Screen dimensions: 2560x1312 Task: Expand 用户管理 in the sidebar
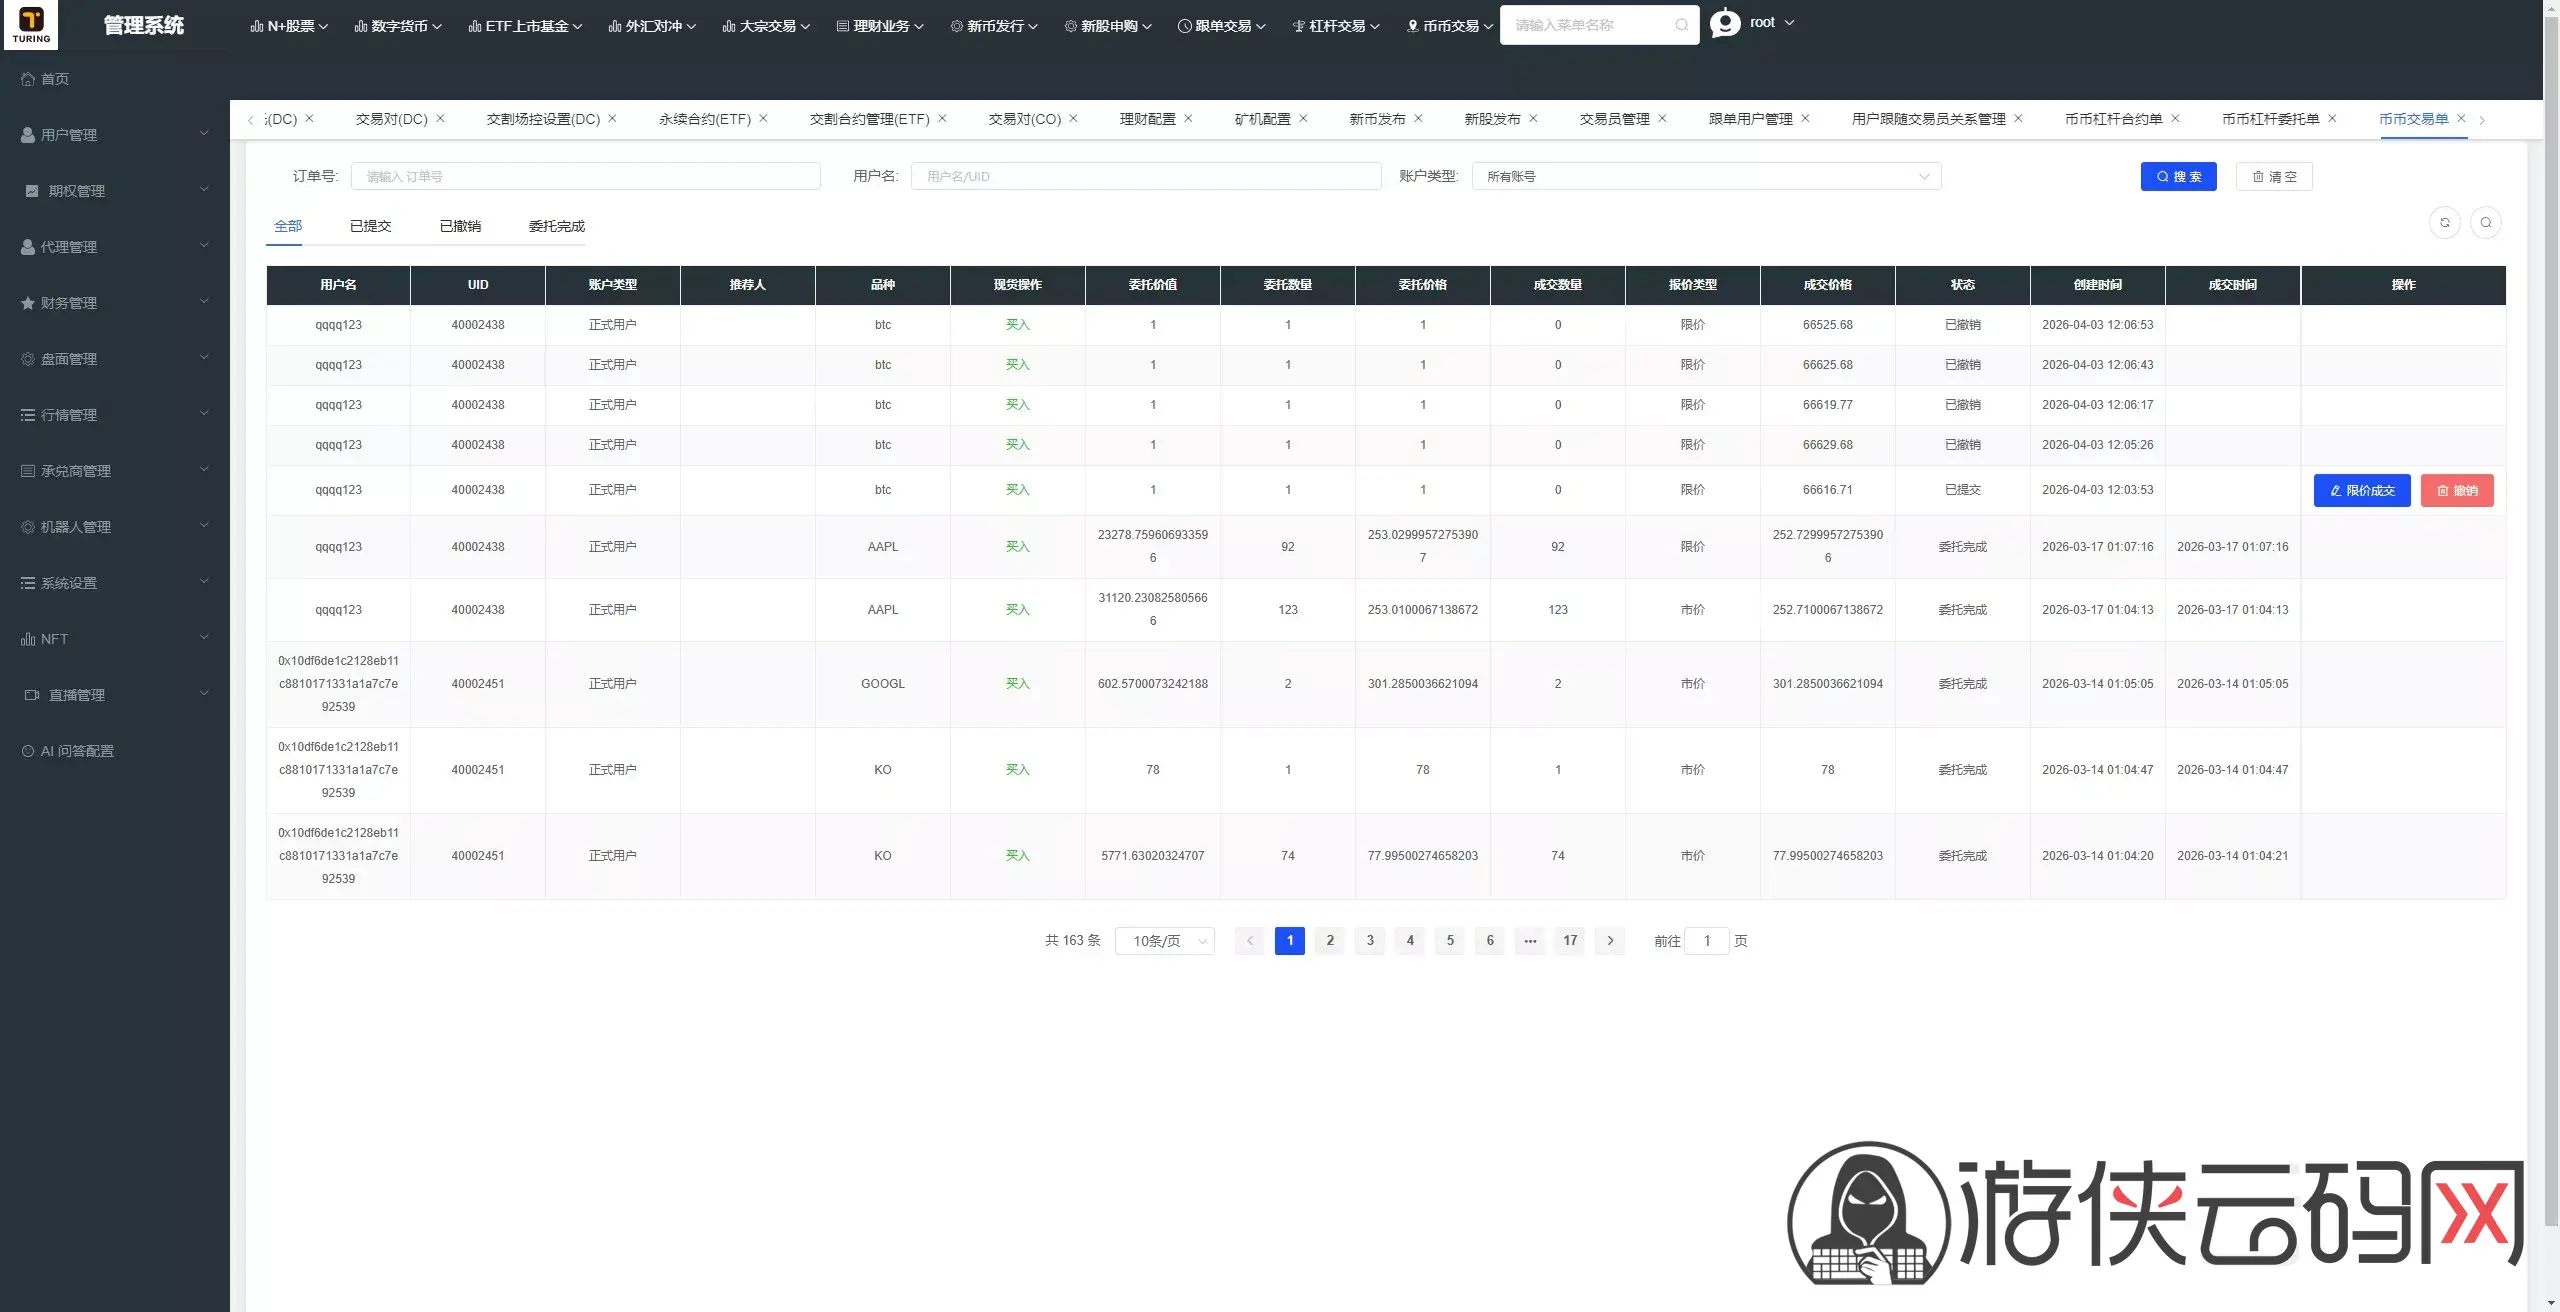tap(115, 135)
